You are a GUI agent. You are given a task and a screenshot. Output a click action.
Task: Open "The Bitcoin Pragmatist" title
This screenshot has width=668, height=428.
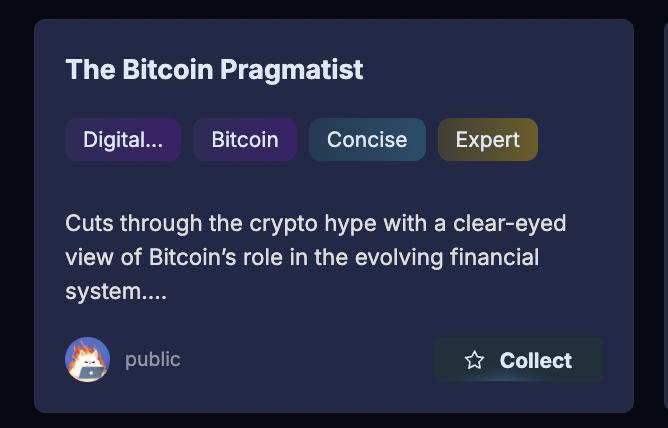point(214,70)
